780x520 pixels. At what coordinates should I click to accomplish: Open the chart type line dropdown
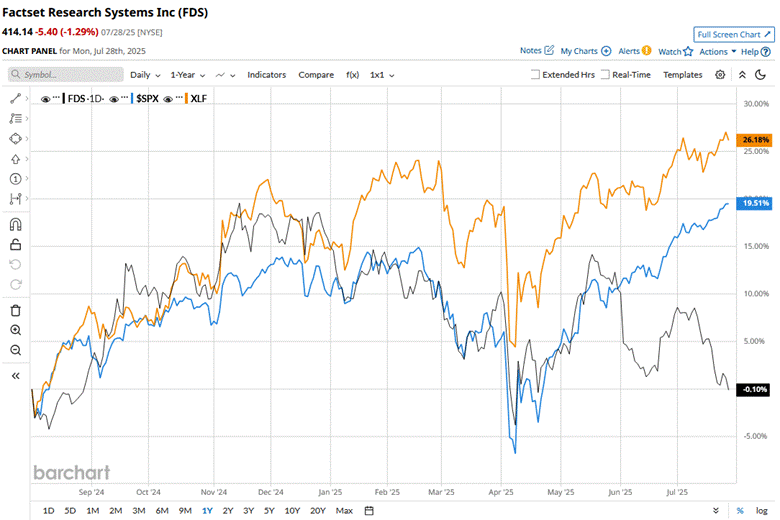(x=225, y=75)
